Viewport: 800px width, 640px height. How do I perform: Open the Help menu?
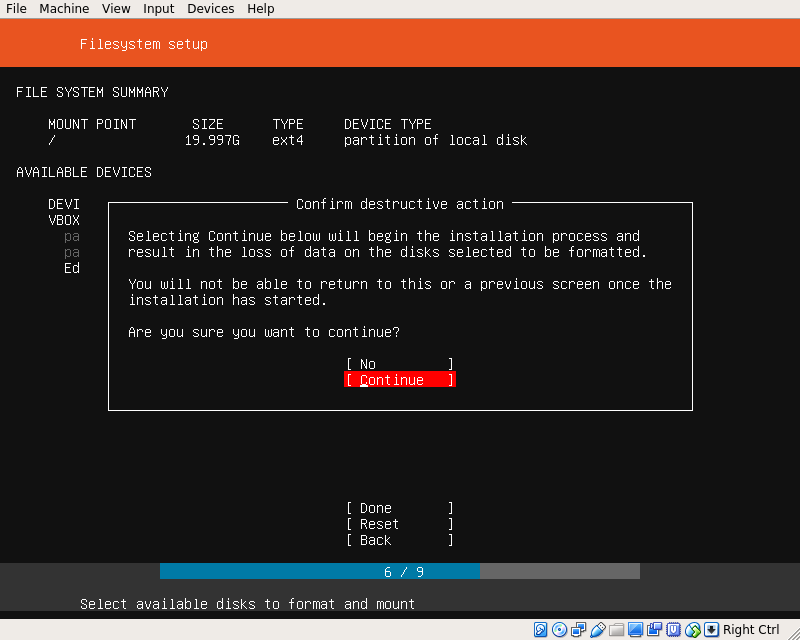(x=260, y=9)
